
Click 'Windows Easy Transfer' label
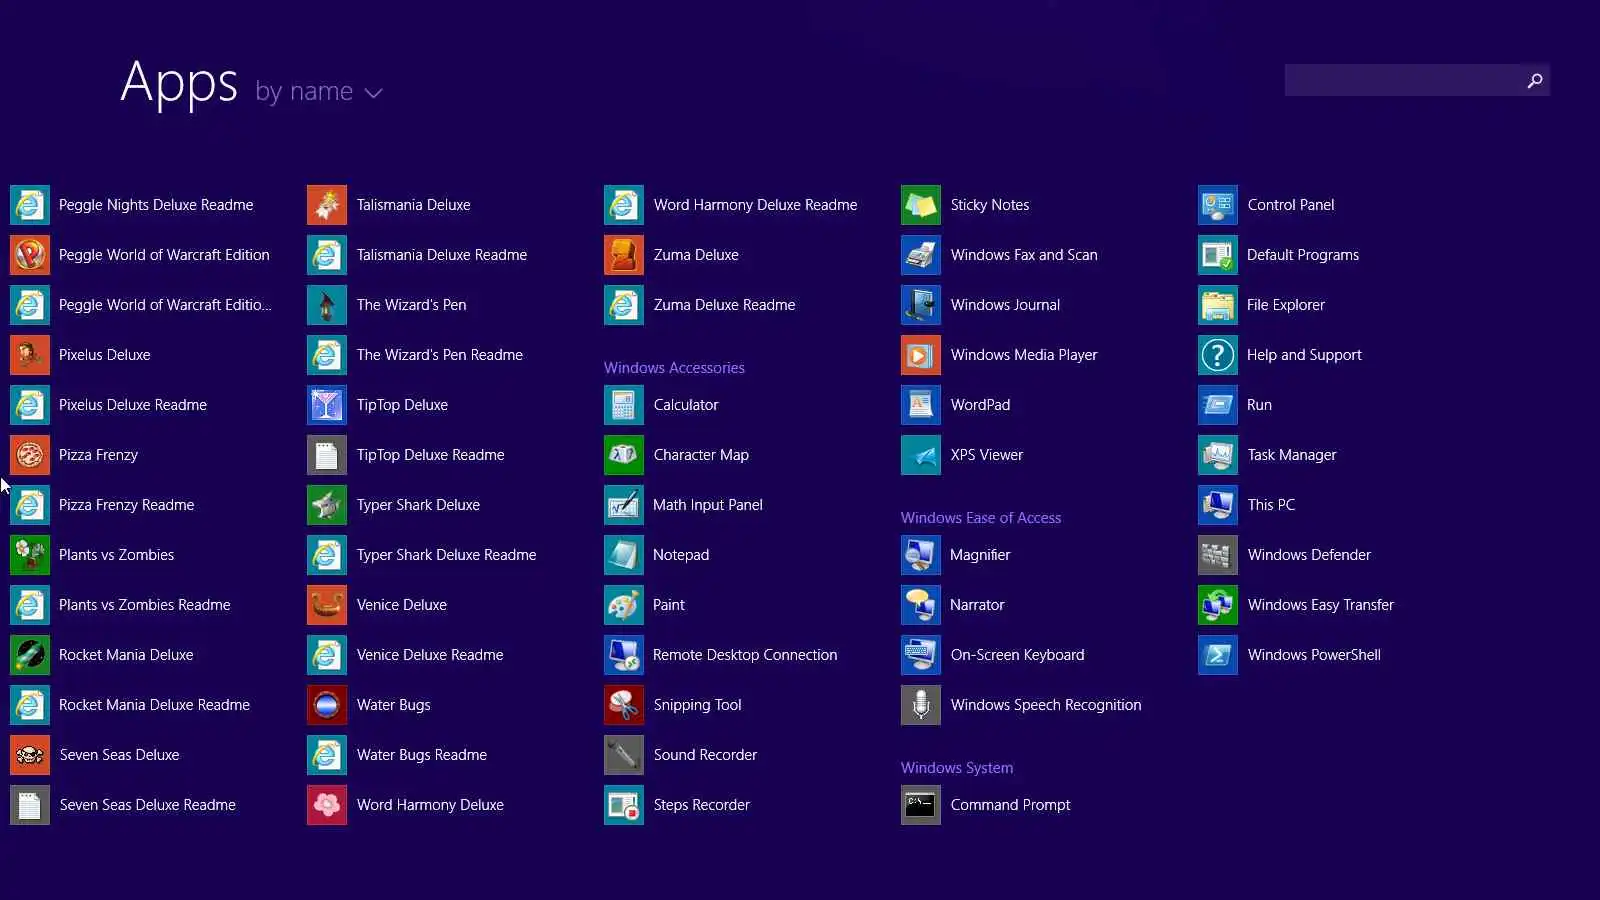click(x=1321, y=605)
